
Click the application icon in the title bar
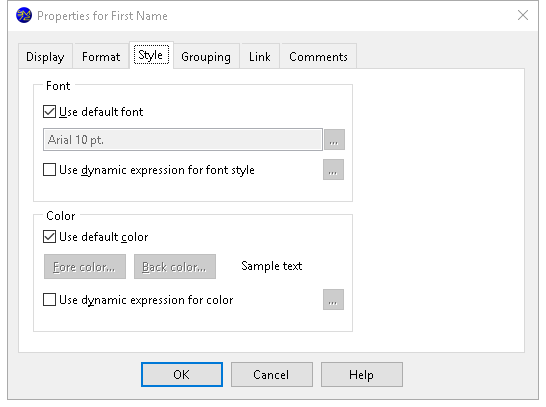[x=24, y=16]
